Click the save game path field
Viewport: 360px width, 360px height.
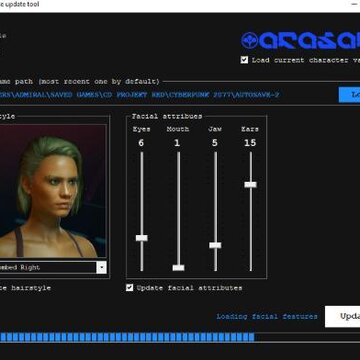(x=139, y=95)
